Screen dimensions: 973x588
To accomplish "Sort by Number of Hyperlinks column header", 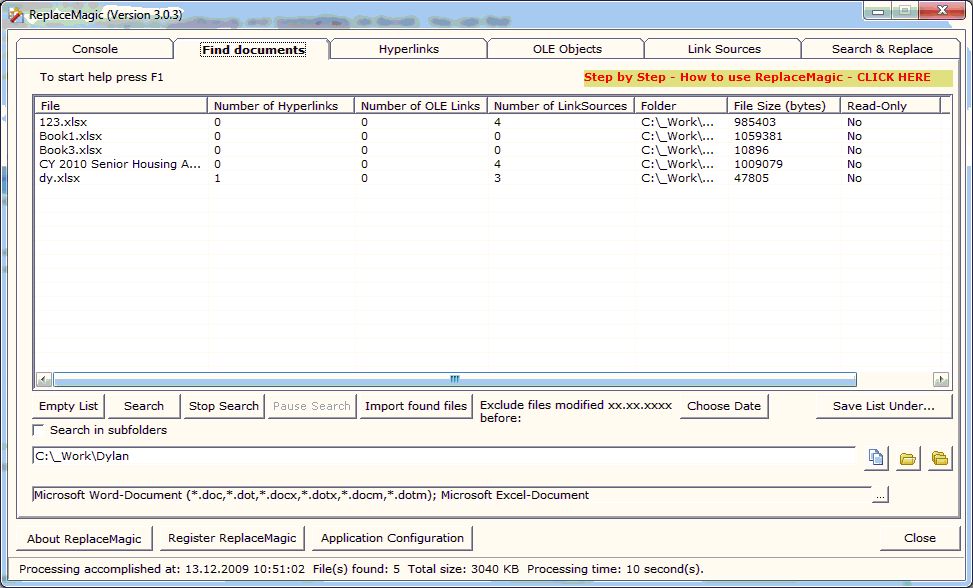I will point(280,105).
